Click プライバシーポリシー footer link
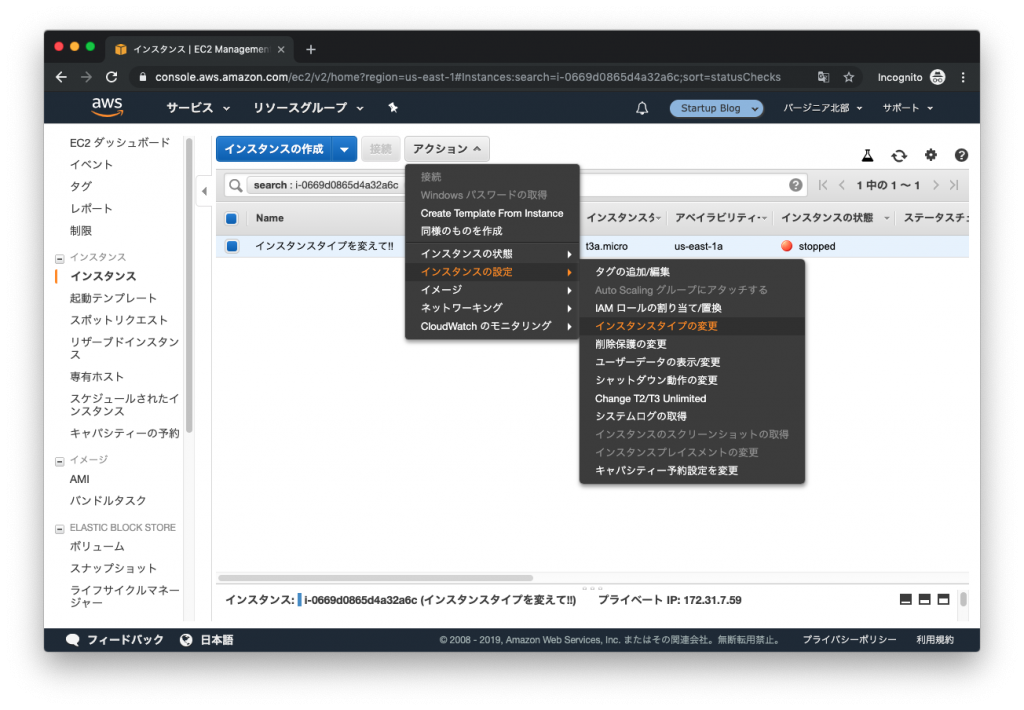1024x710 pixels. coord(849,639)
